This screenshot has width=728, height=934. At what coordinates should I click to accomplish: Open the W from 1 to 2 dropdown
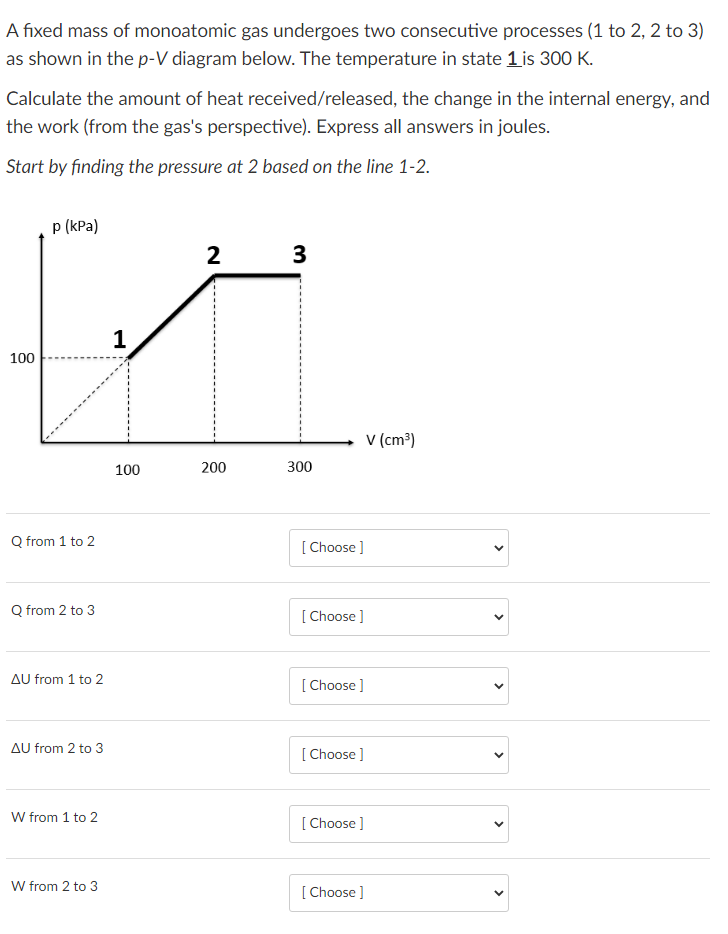pos(399,824)
